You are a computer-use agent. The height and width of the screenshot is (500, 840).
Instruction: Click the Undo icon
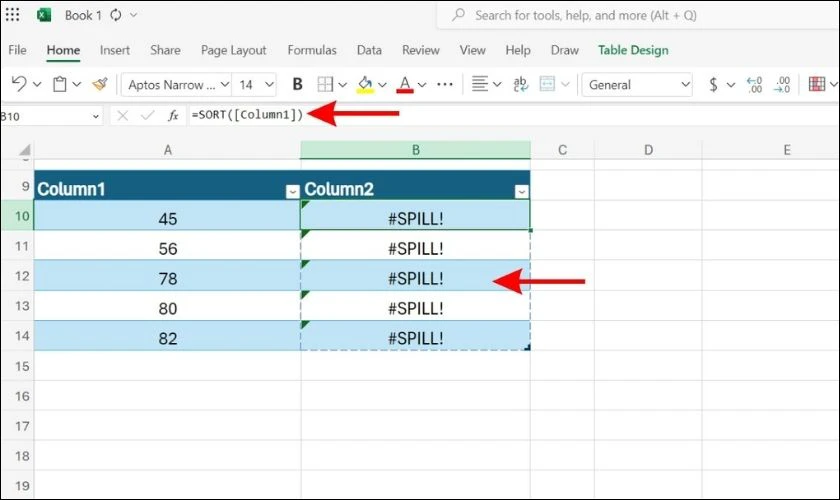click(19, 84)
